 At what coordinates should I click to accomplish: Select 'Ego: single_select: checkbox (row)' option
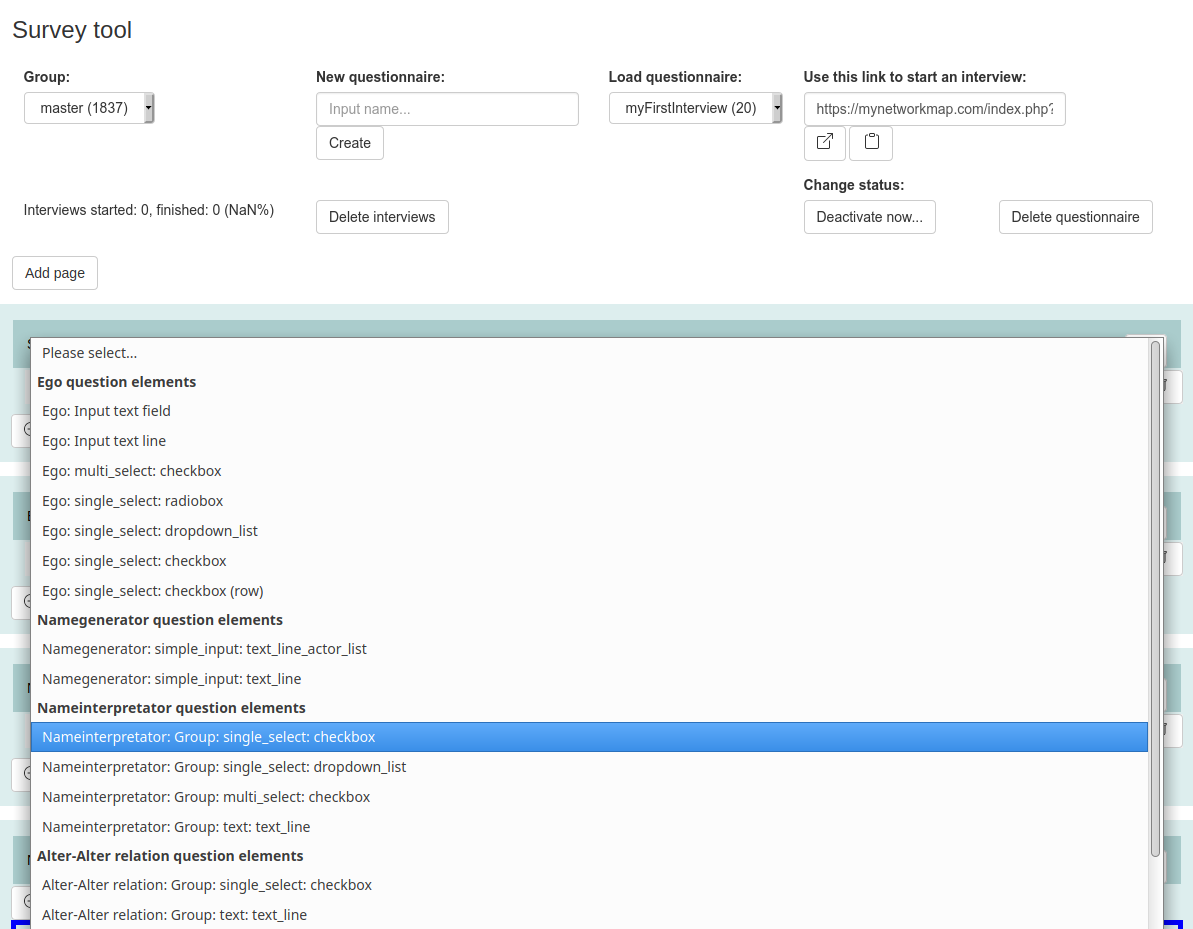point(589,591)
